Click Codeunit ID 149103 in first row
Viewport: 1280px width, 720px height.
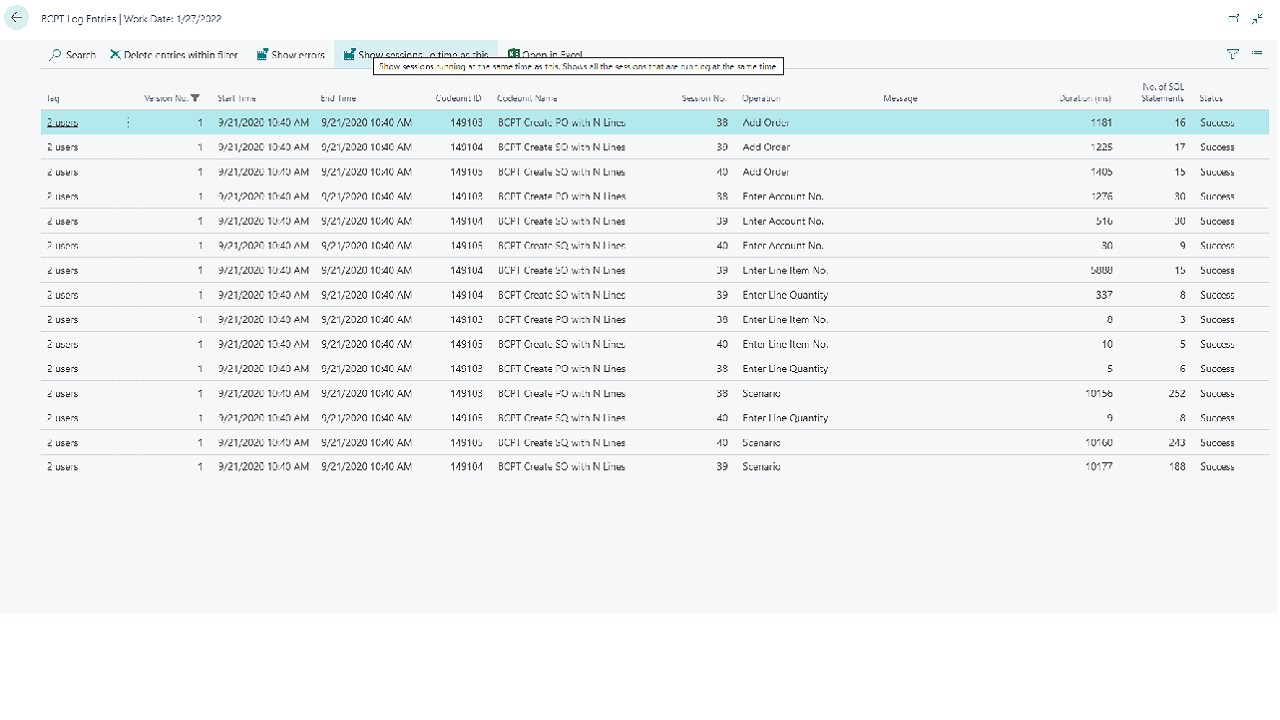[x=466, y=122]
